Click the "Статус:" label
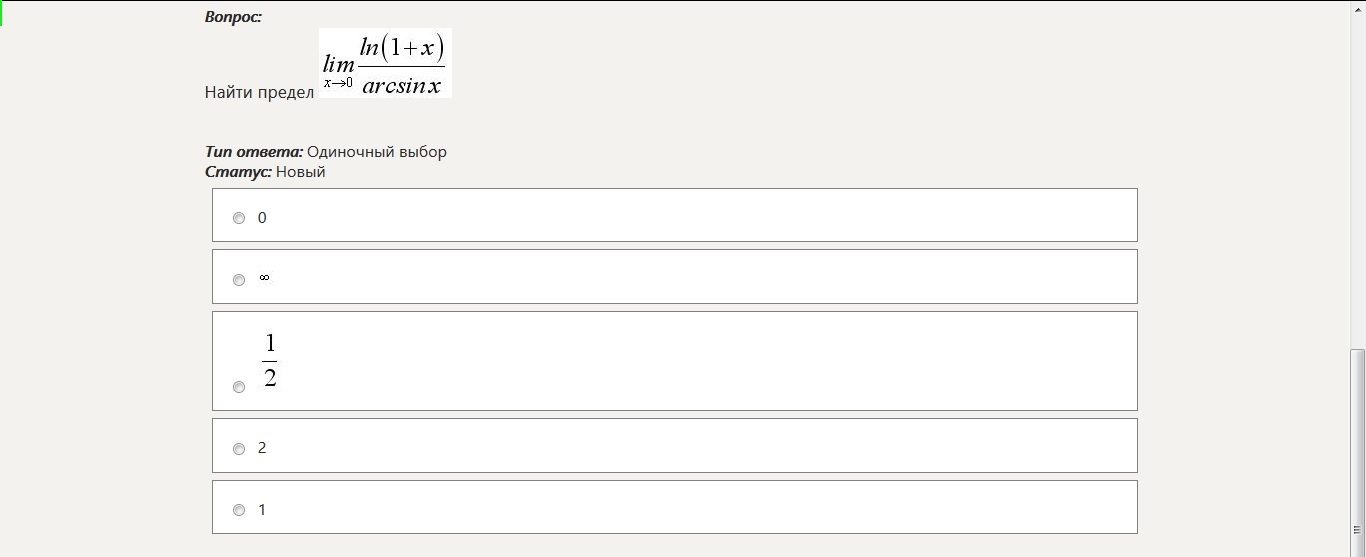Screen dimensions: 1366x557 238,172
